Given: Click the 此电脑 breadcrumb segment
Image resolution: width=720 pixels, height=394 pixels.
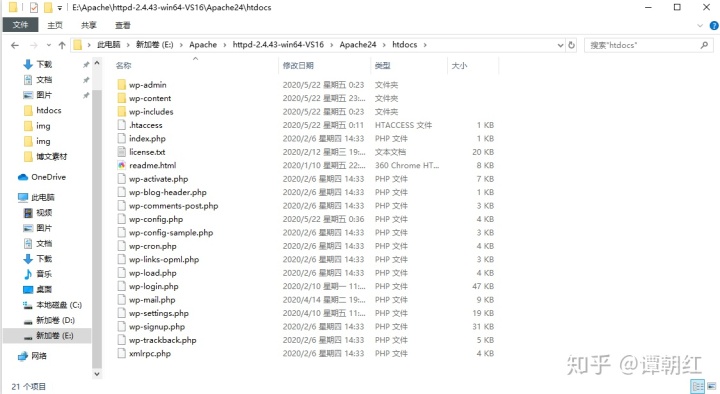Looking at the screenshot, I should (x=108, y=45).
